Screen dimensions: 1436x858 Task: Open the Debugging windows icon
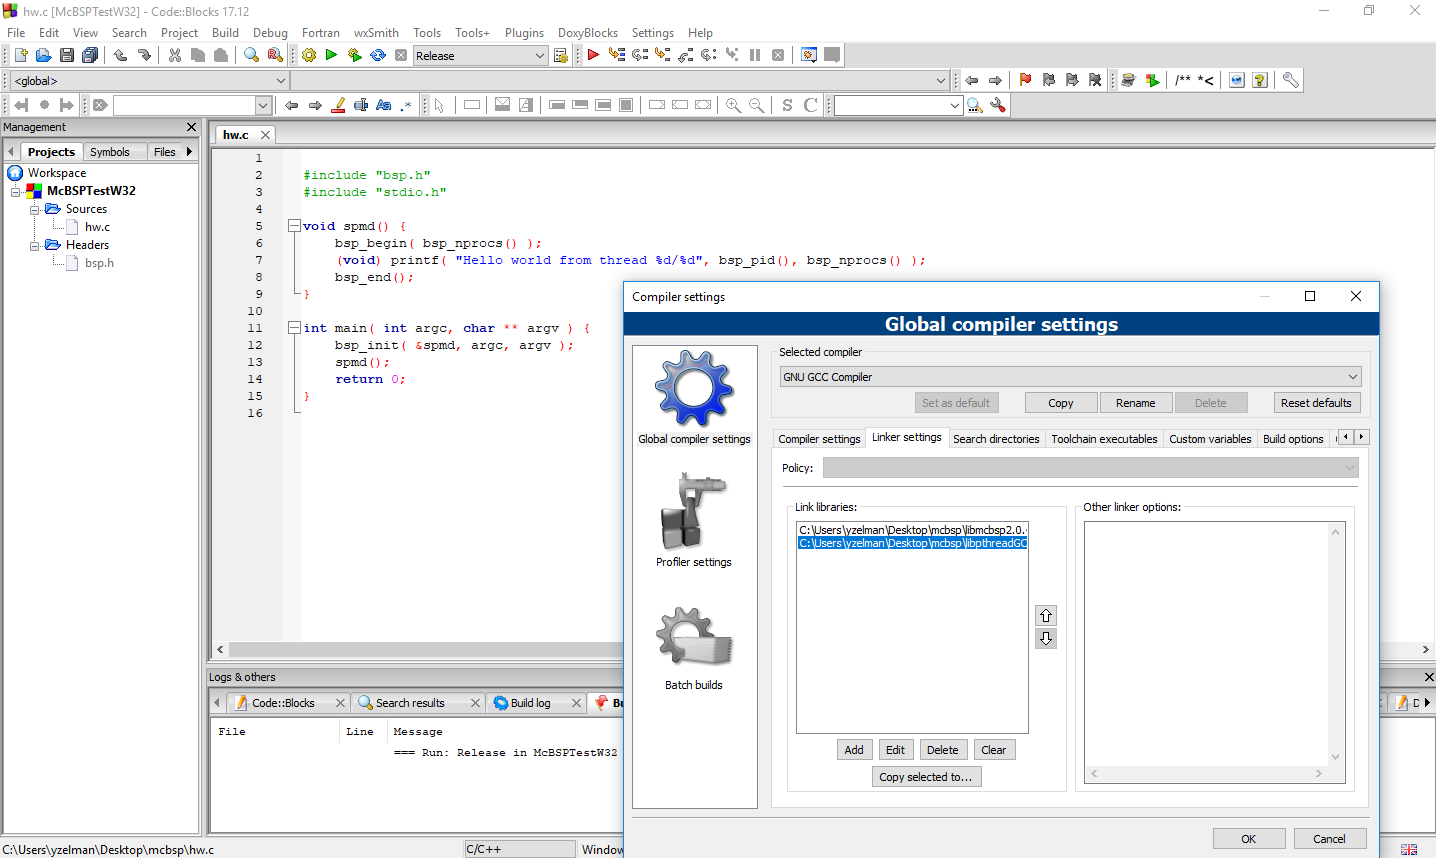point(809,55)
